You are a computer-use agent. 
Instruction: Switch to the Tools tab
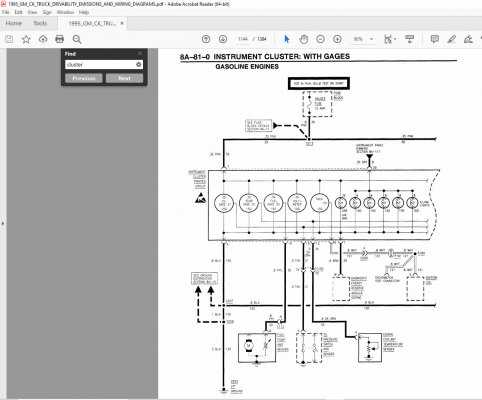pos(40,23)
